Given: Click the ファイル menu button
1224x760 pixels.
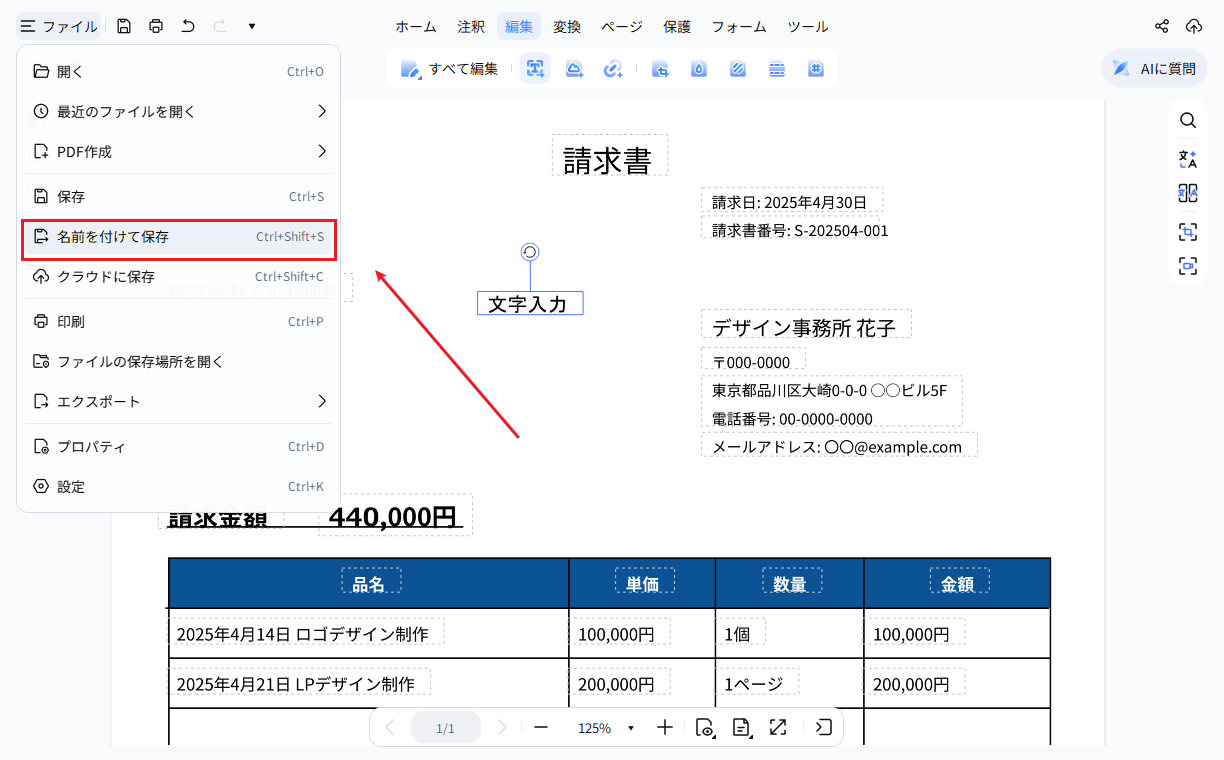Looking at the screenshot, I should (59, 26).
